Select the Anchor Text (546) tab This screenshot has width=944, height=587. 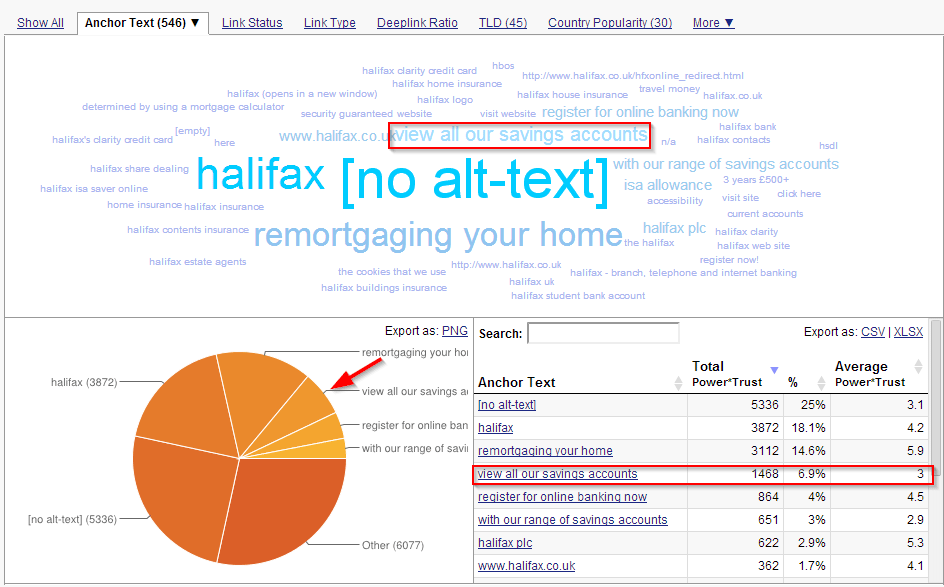click(143, 23)
